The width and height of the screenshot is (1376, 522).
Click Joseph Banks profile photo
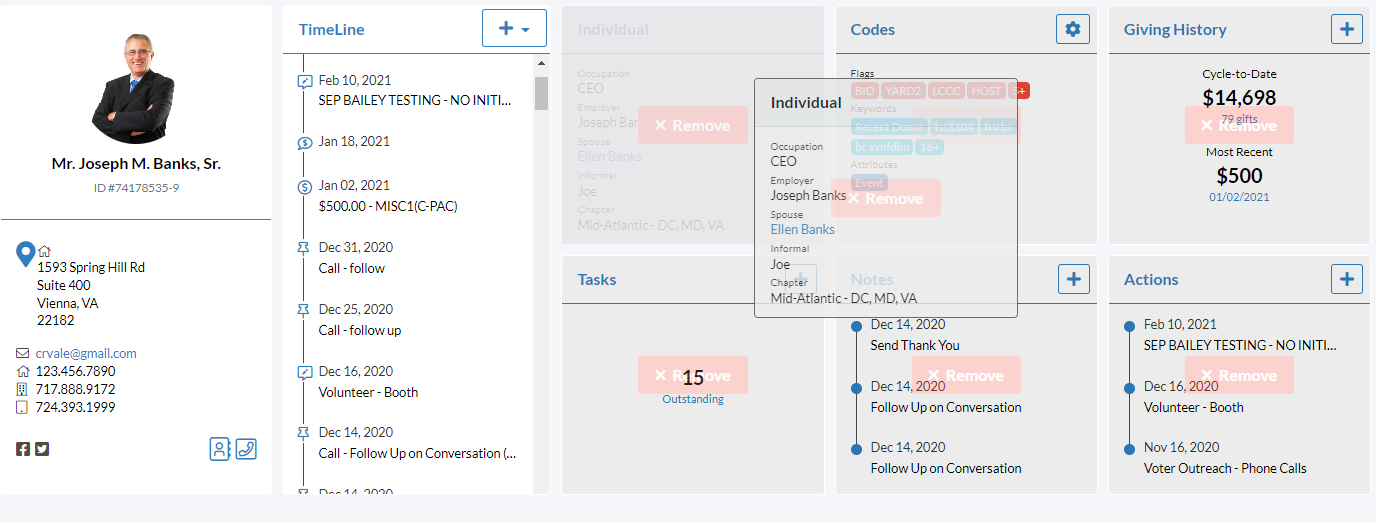134,88
